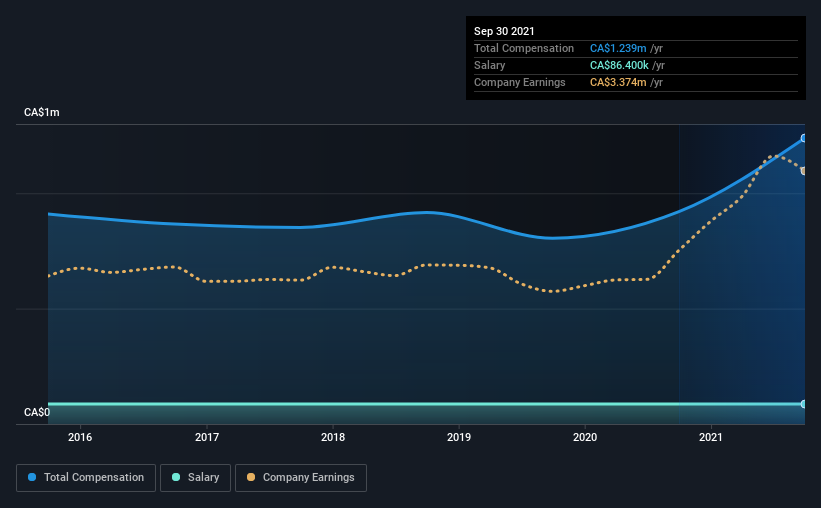Select the Company Earnings end data point
The image size is (821, 508).
pyautogui.click(x=803, y=171)
